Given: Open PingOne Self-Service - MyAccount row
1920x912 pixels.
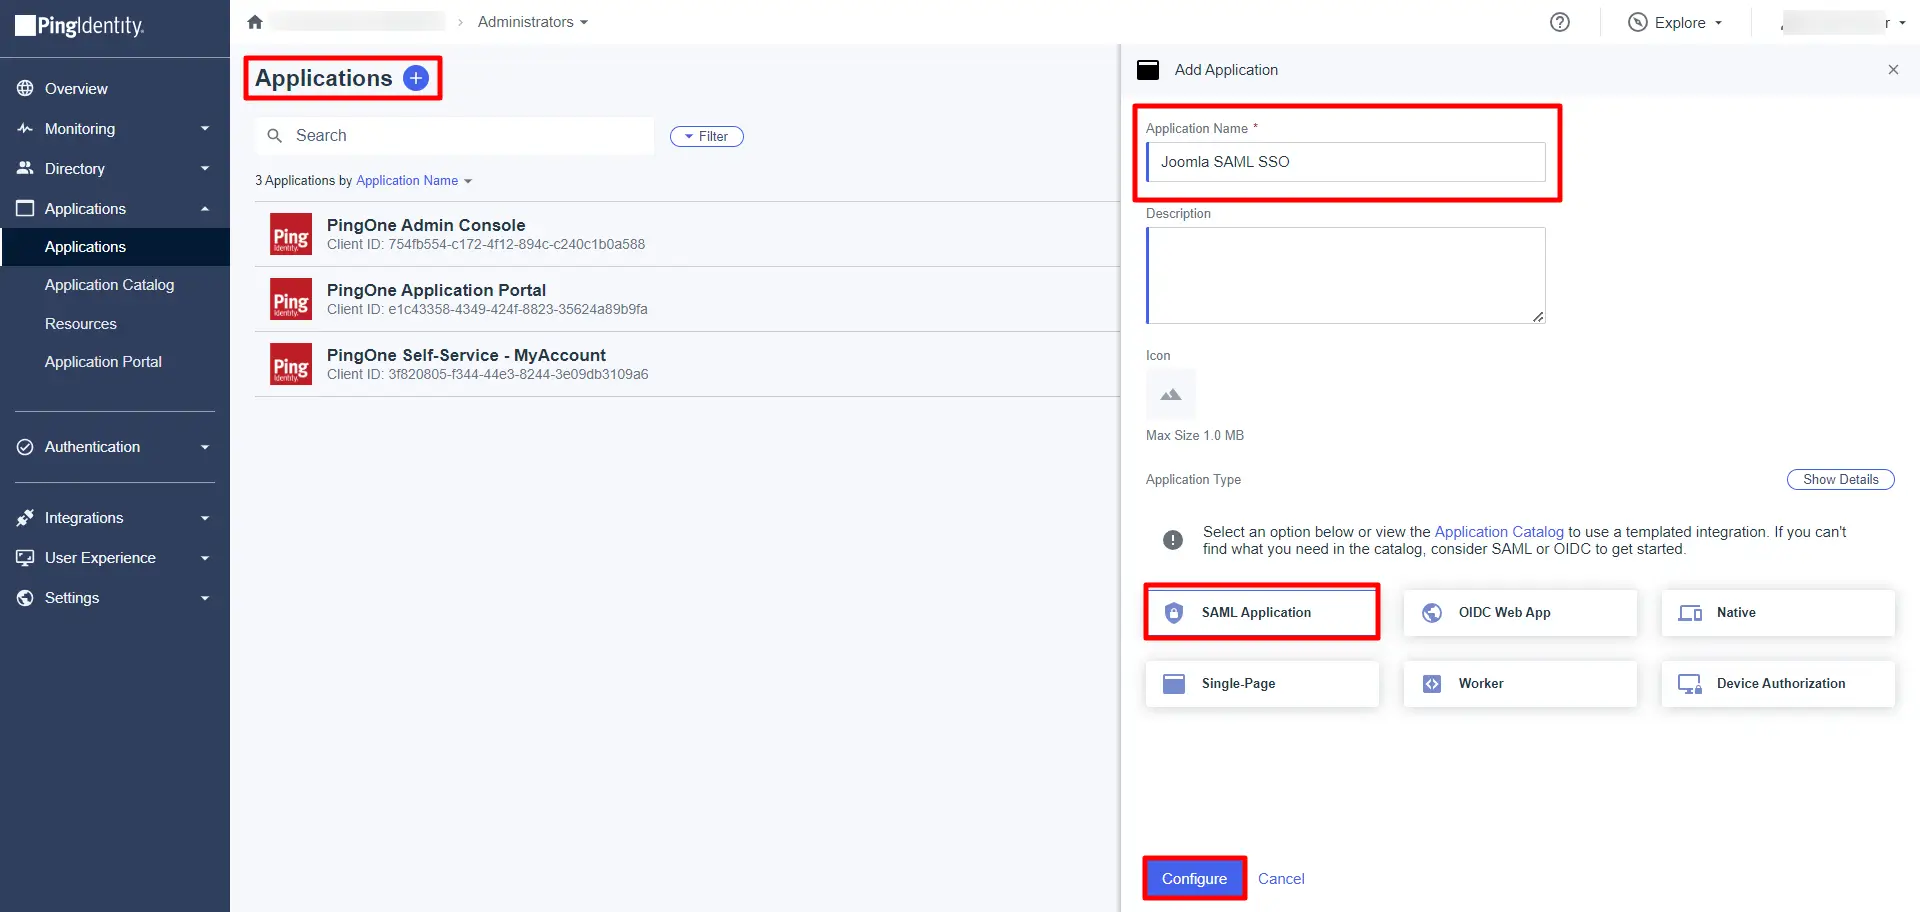Looking at the screenshot, I should click(x=687, y=365).
